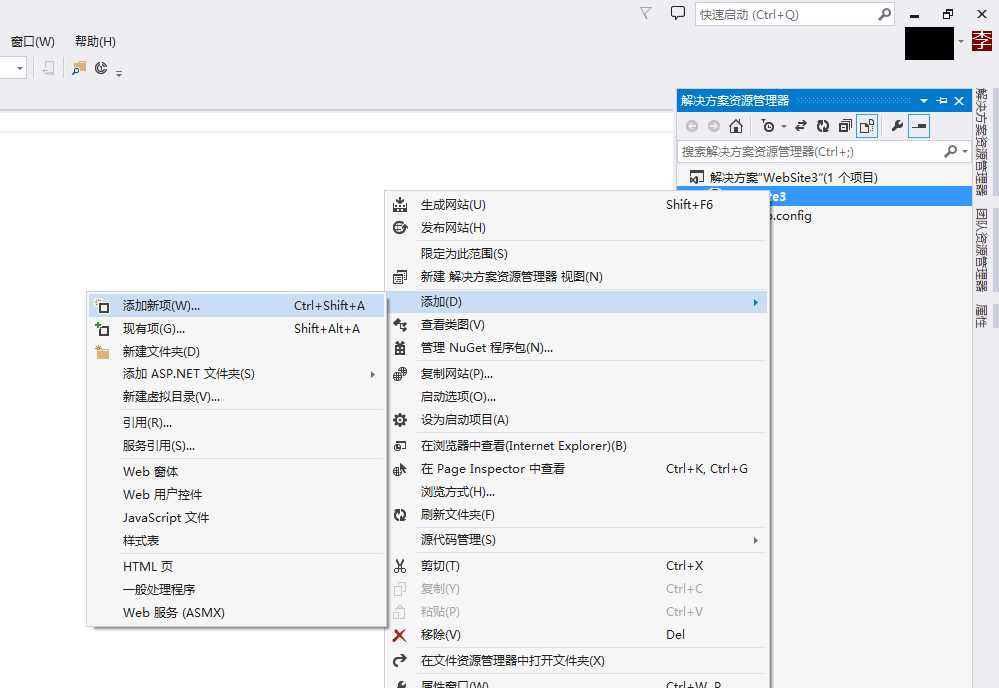Viewport: 999px width, 688px height.
Task: Click the Quick Launch magnifier icon
Action: tap(884, 14)
